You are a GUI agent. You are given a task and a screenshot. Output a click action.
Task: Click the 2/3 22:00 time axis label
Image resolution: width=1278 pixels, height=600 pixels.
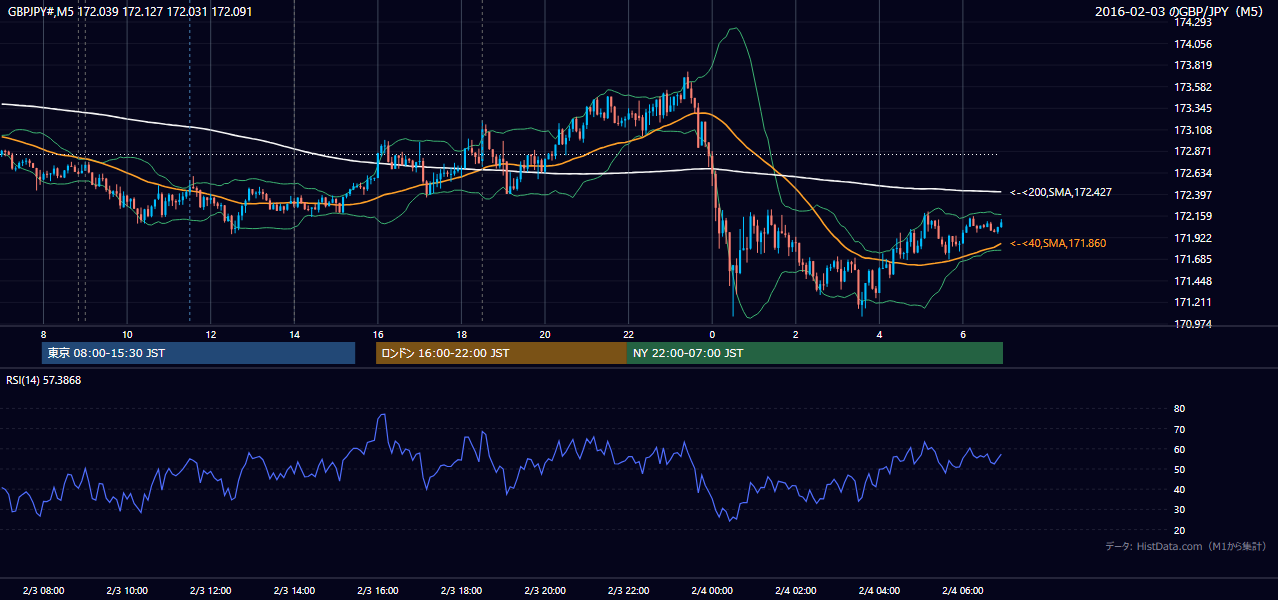[628, 590]
